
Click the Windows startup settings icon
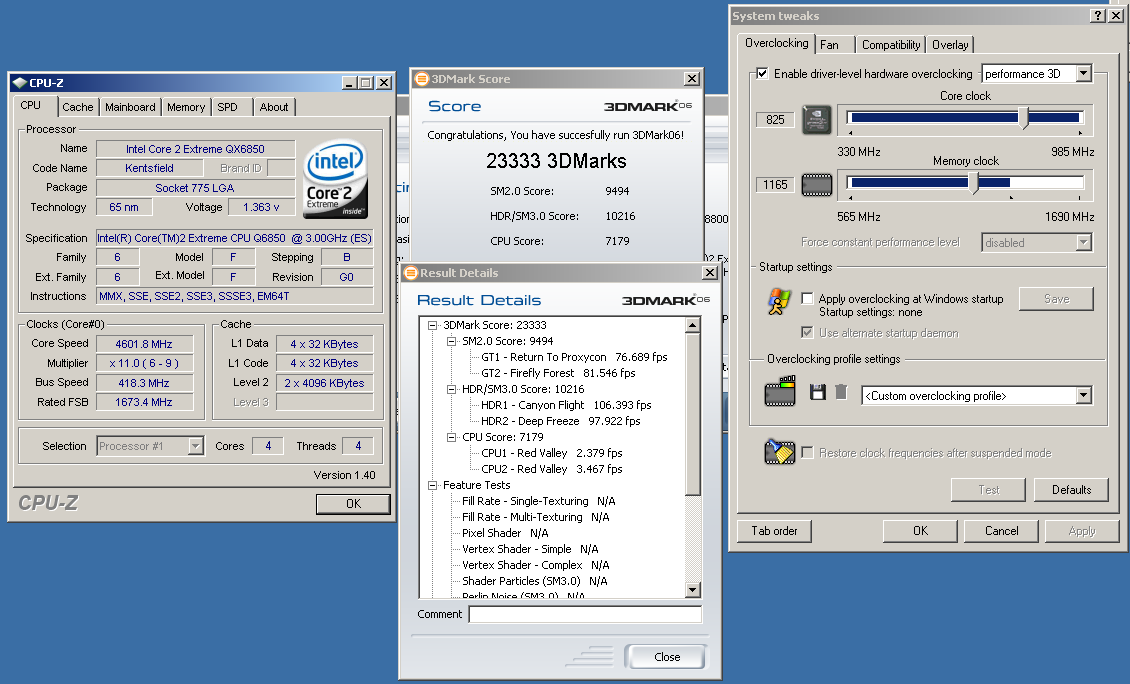click(x=779, y=303)
